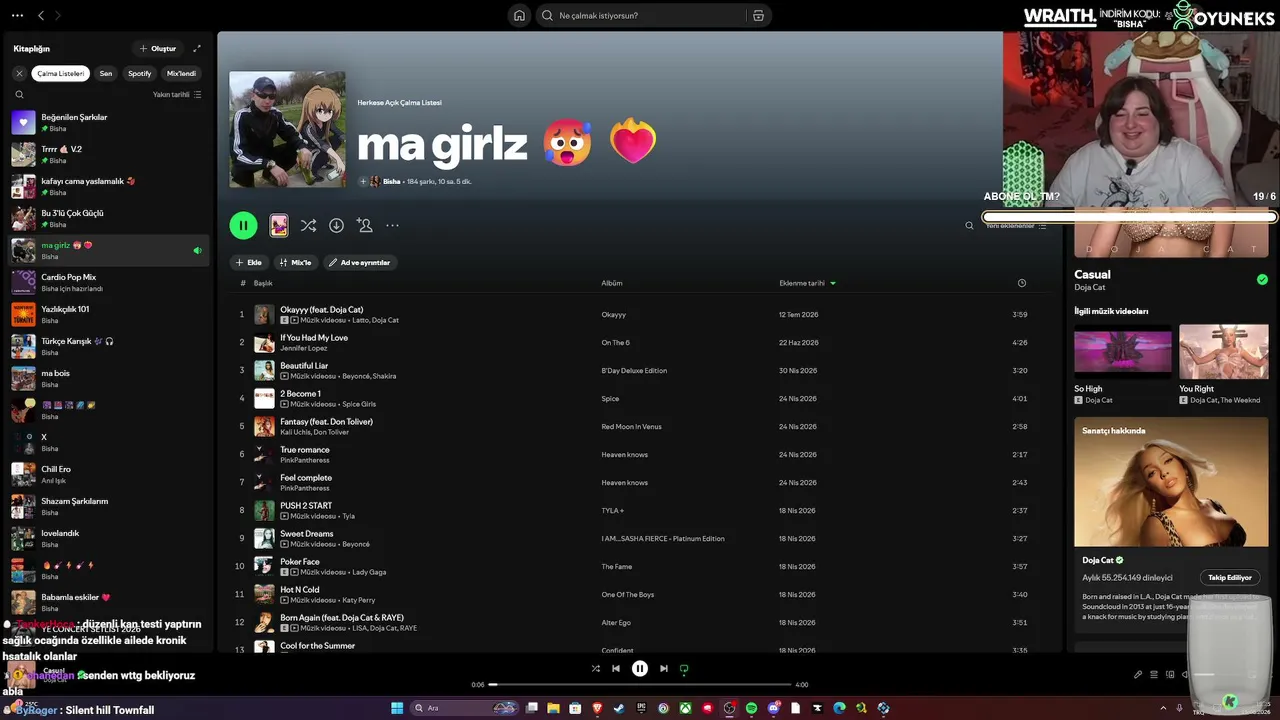Open File Explorer from the taskbar
The height and width of the screenshot is (720, 1280).
coord(553,708)
